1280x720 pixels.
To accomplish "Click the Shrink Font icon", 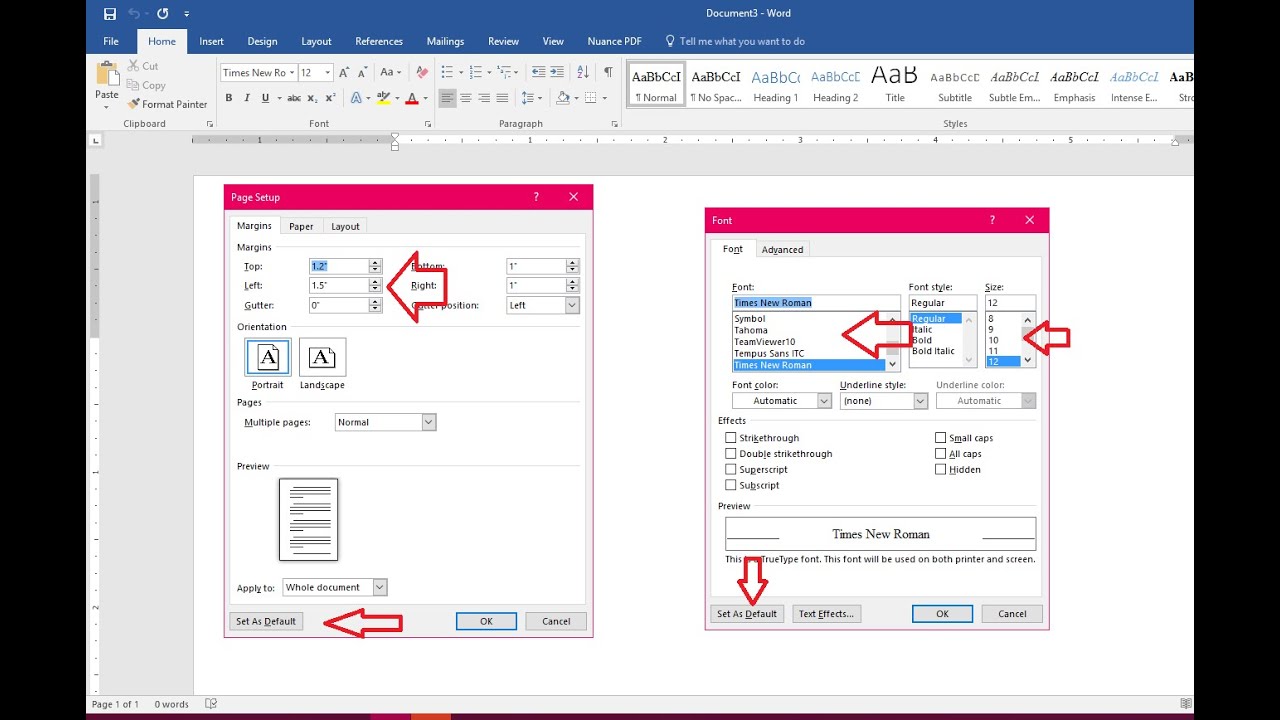I will pyautogui.click(x=363, y=72).
